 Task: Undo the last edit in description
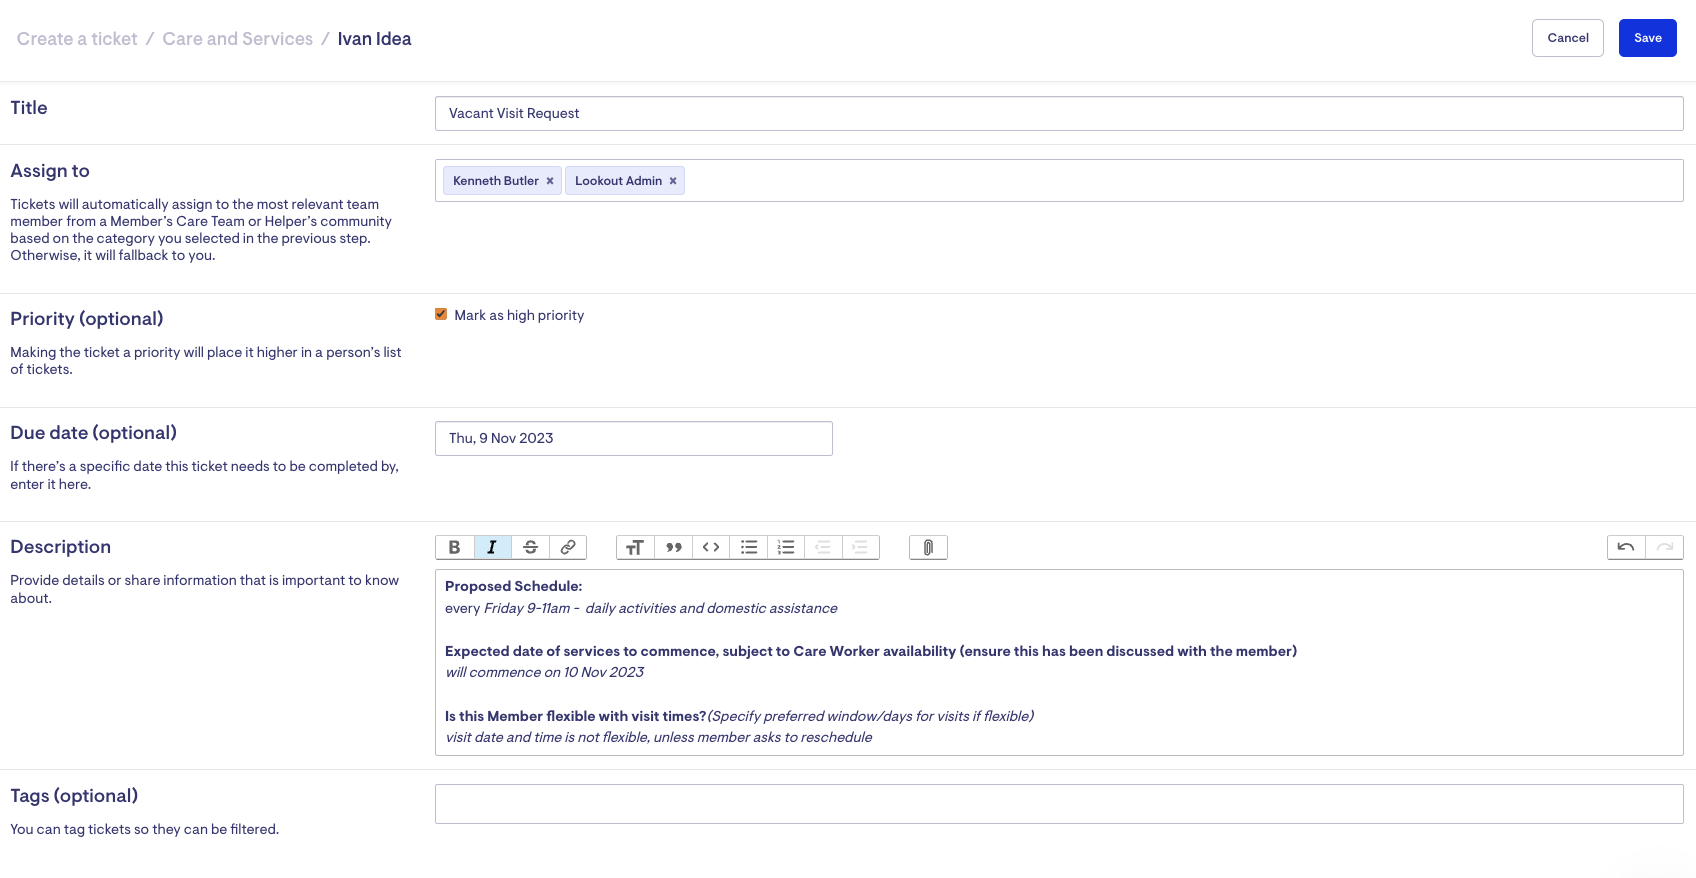(x=1626, y=547)
